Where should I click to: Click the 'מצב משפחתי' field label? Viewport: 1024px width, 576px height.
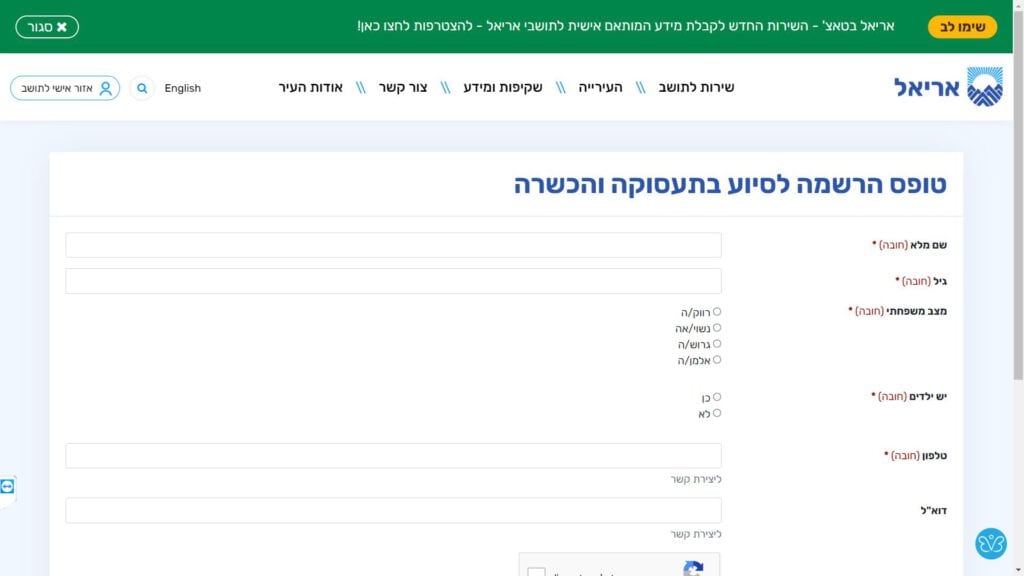coord(917,311)
